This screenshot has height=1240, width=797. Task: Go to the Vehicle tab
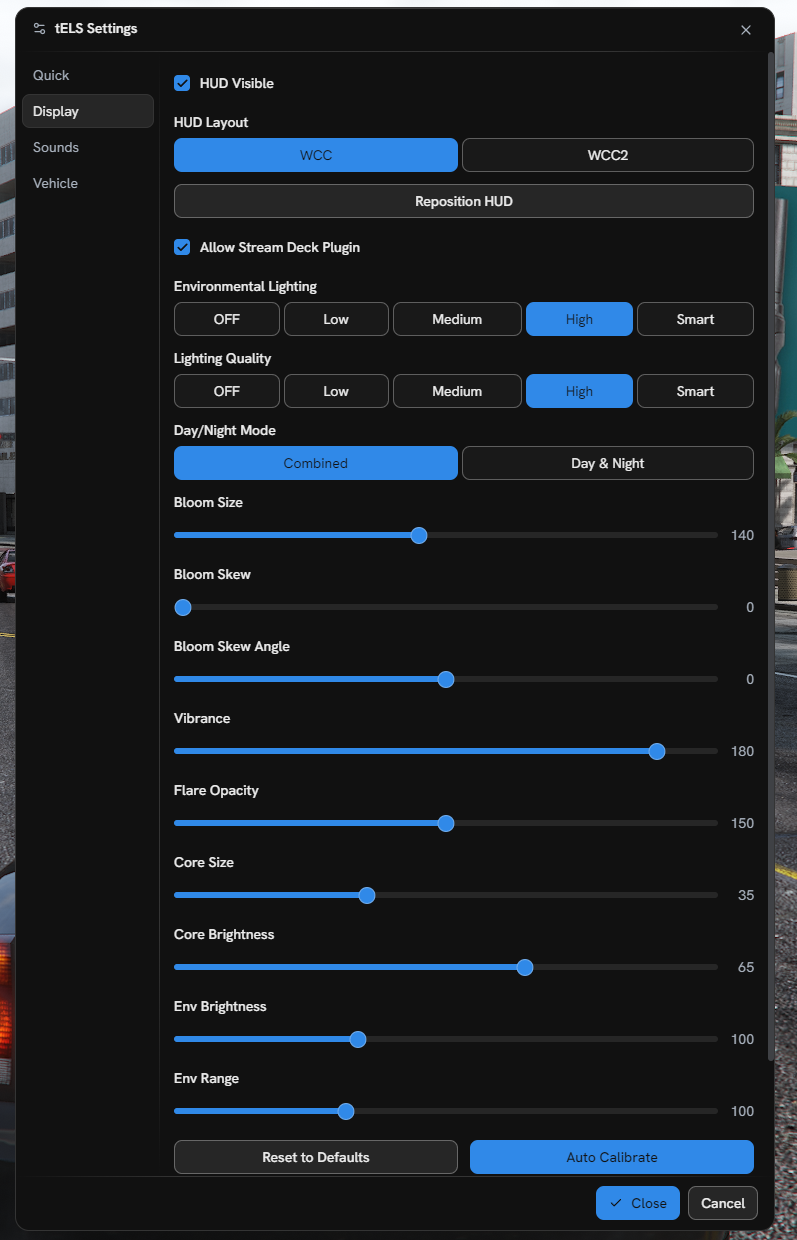pyautogui.click(x=88, y=183)
